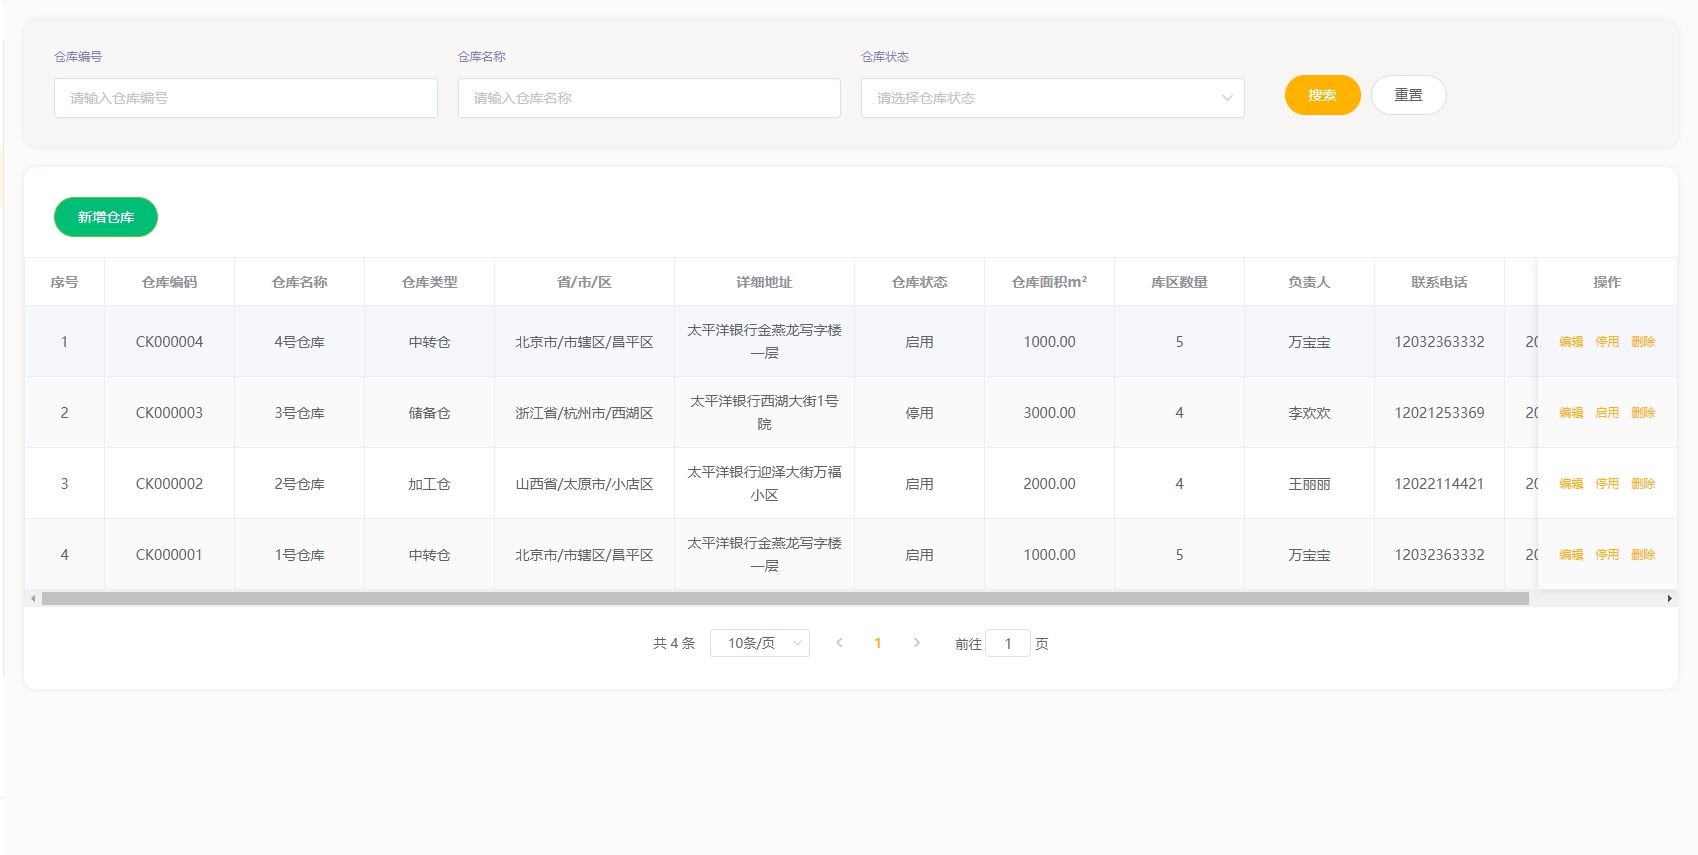Click the 省/市/区 column header
Viewport: 1698px width, 855px height.
click(584, 282)
